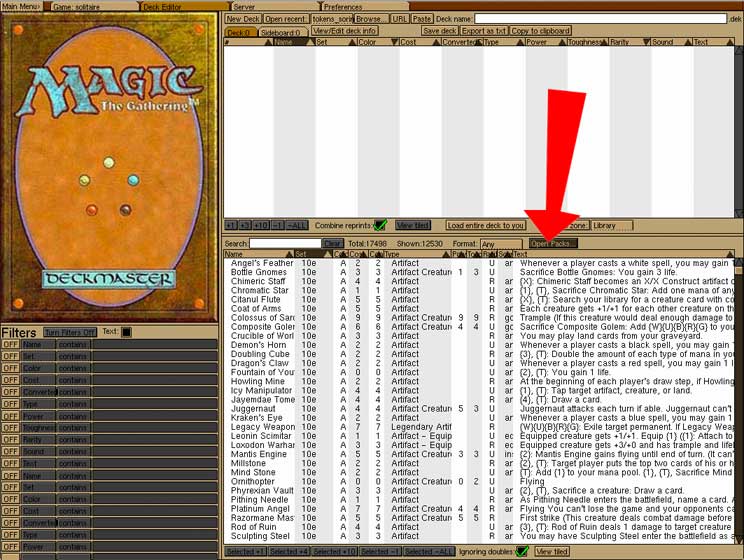Image resolution: width=744 pixels, height=560 pixels.
Task: Click the Open Packs... button
Action: [x=553, y=243]
